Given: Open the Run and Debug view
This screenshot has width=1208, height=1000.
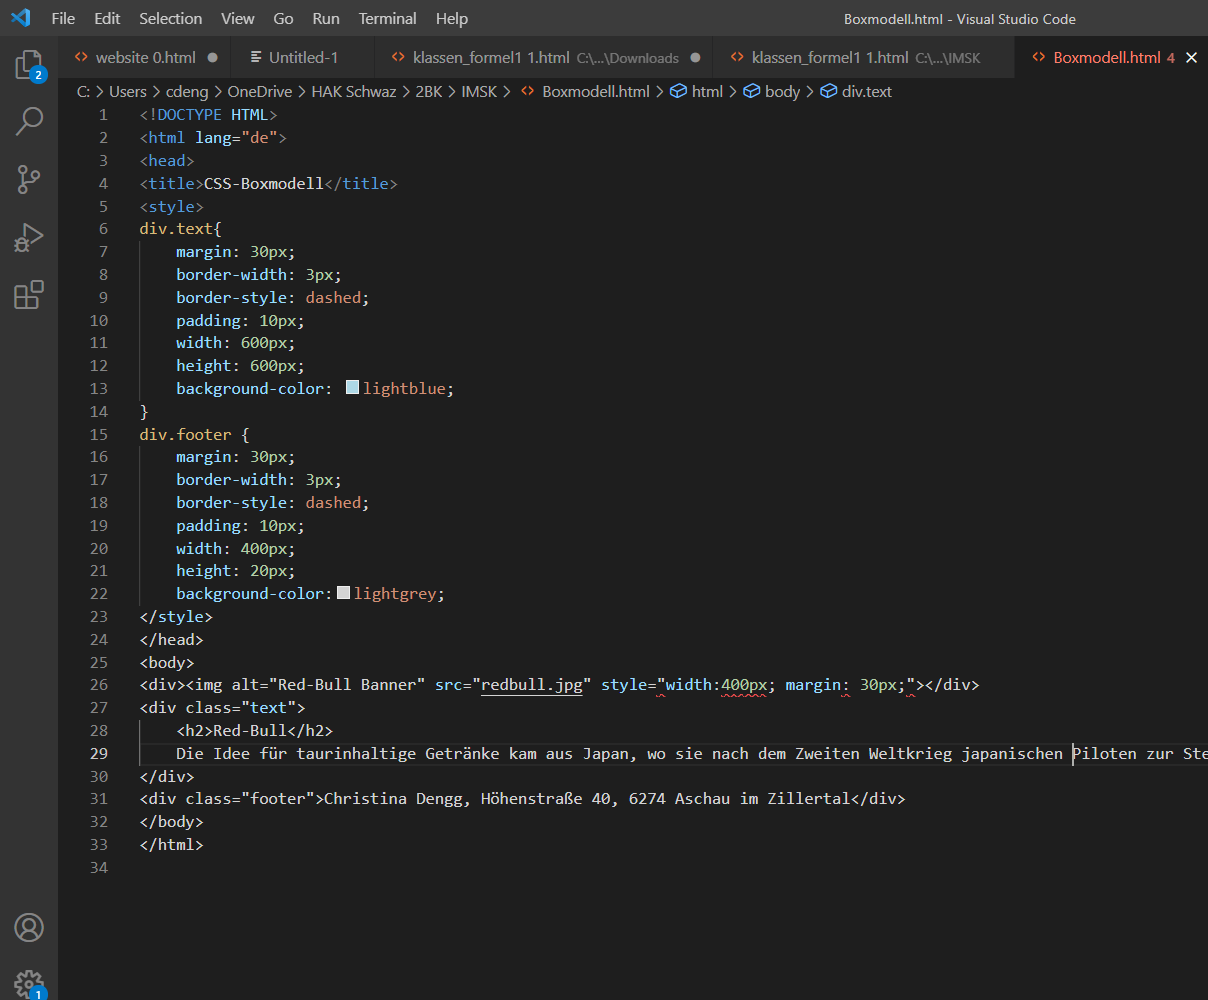Looking at the screenshot, I should tap(29, 238).
